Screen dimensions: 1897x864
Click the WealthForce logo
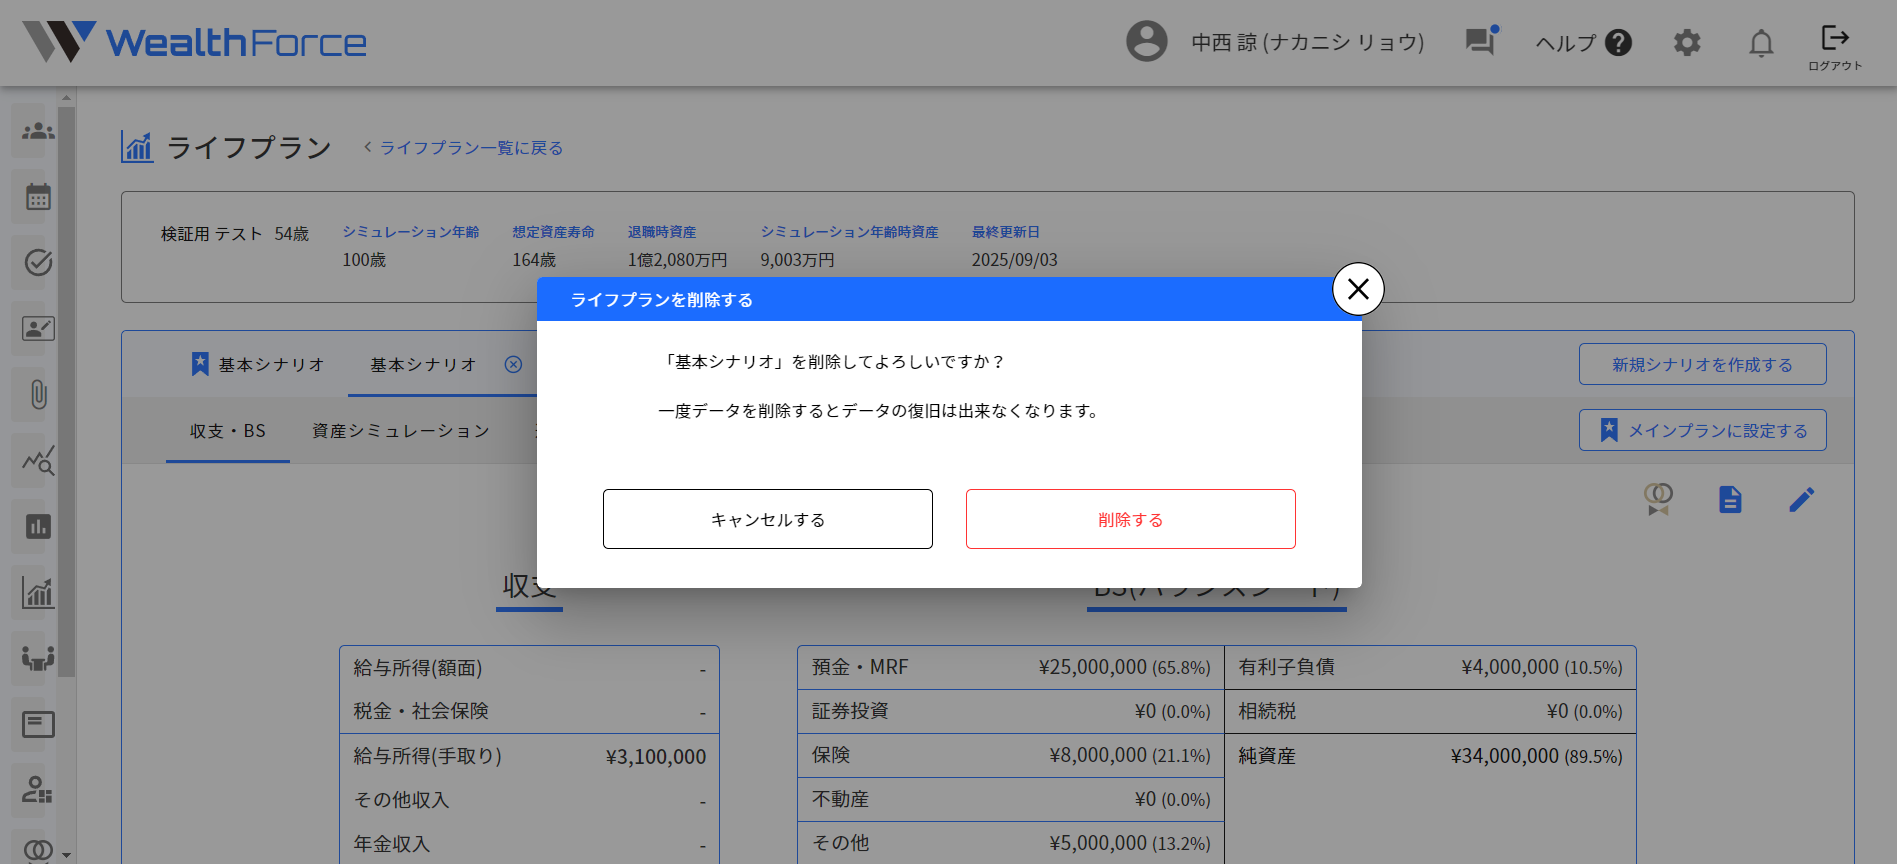click(195, 42)
